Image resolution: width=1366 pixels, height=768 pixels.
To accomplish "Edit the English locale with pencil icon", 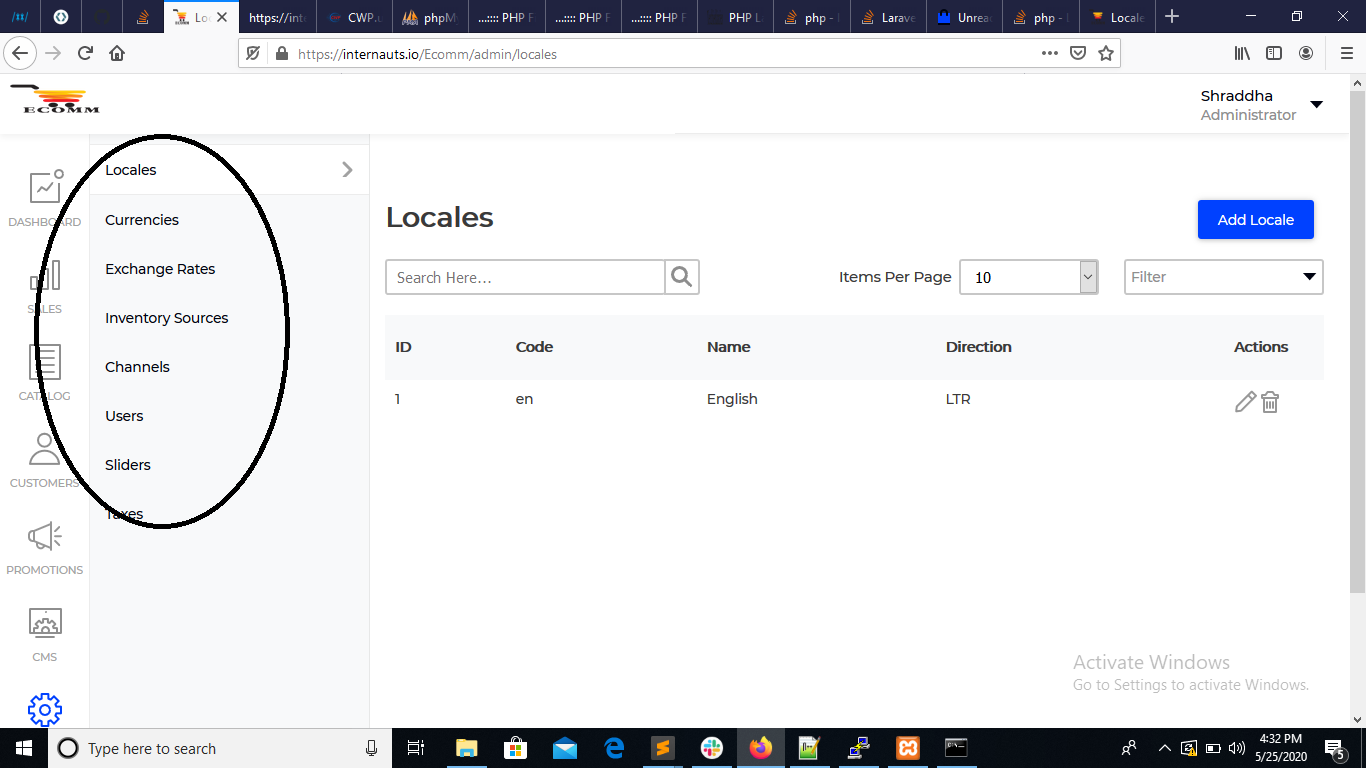I will pyautogui.click(x=1245, y=402).
